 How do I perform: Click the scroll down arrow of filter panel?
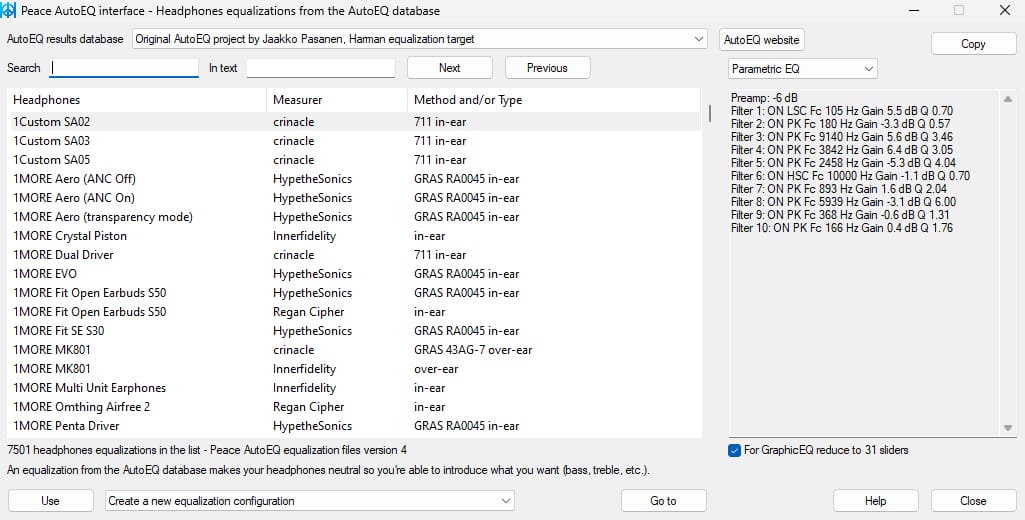click(x=1007, y=428)
